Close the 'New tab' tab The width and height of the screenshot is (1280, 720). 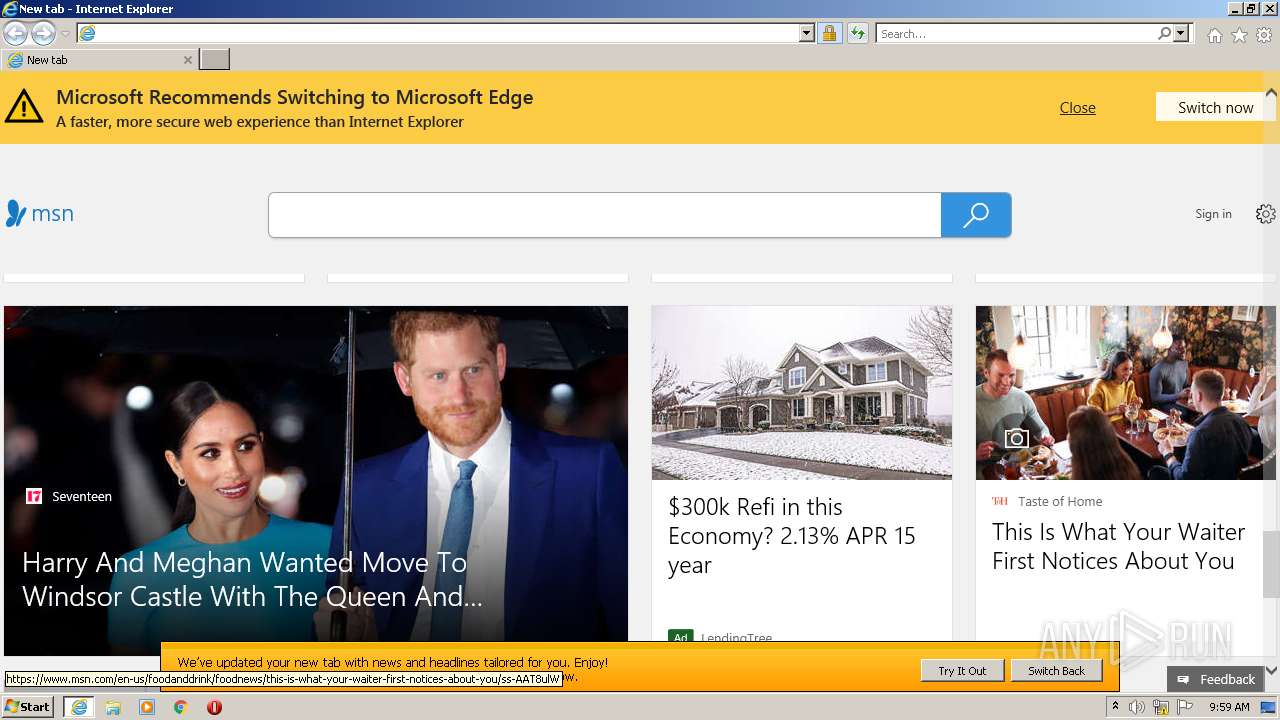click(x=188, y=60)
